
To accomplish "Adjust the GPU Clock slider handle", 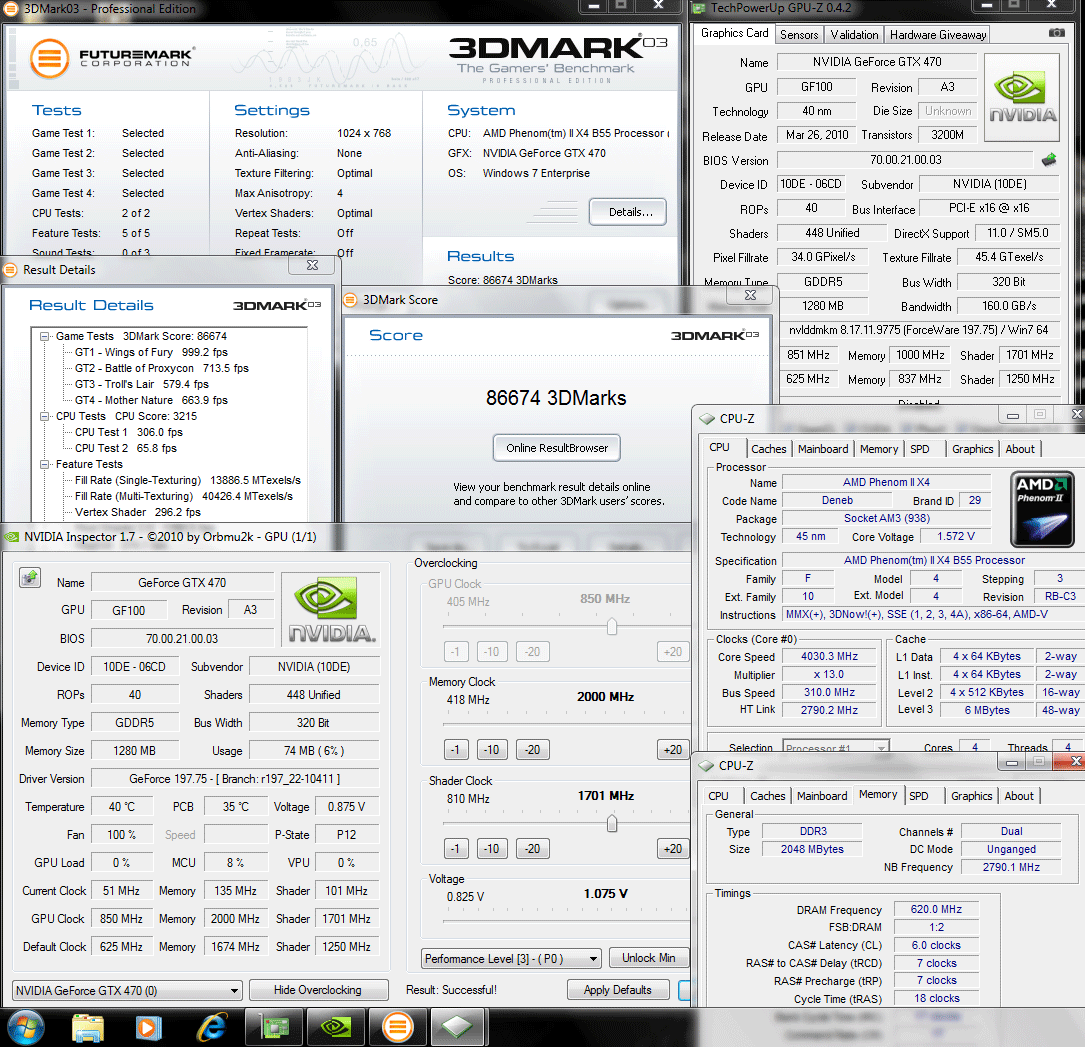I will point(612,627).
